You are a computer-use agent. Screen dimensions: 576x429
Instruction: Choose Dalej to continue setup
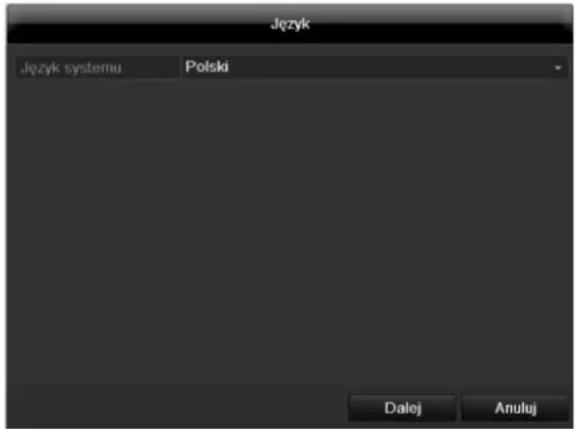(x=403, y=408)
